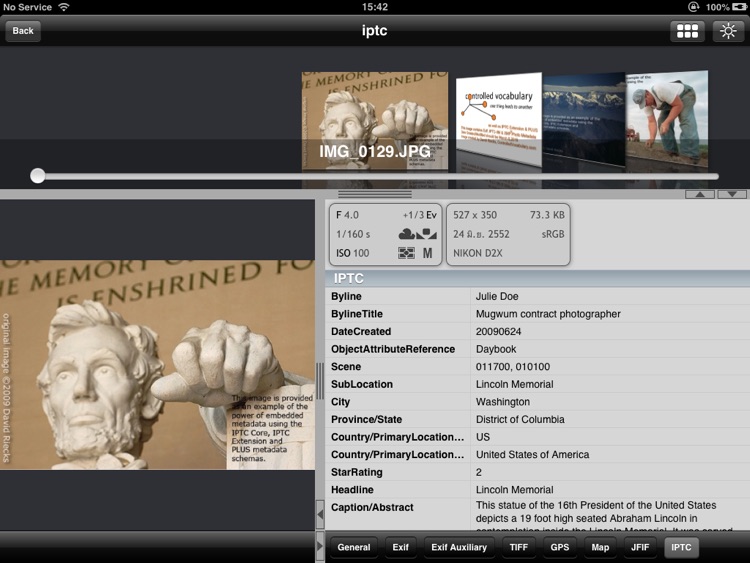Select the District of Columbia value
750x563 pixels.
pyautogui.click(x=520, y=419)
